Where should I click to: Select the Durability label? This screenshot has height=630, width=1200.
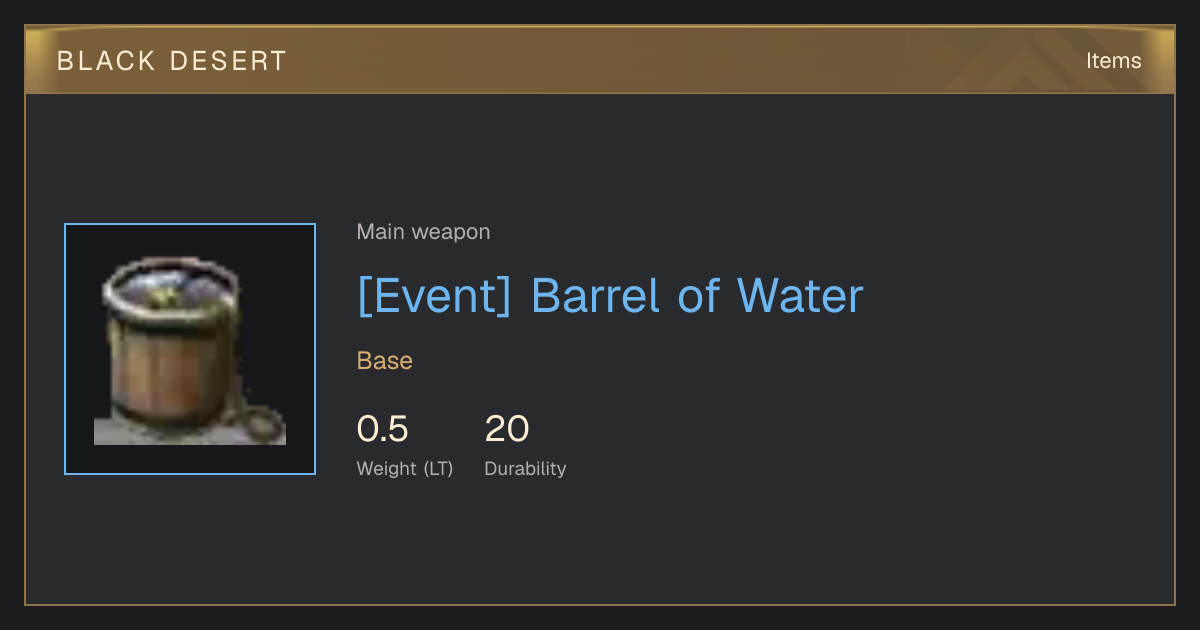tap(525, 469)
